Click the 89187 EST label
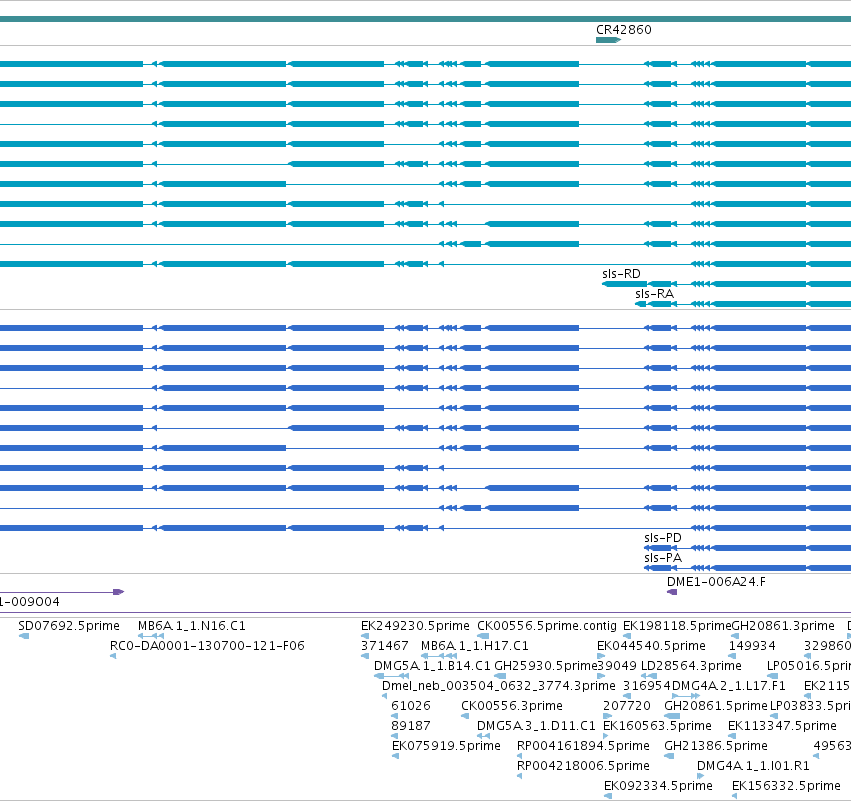This screenshot has height=801, width=851. click(x=411, y=727)
